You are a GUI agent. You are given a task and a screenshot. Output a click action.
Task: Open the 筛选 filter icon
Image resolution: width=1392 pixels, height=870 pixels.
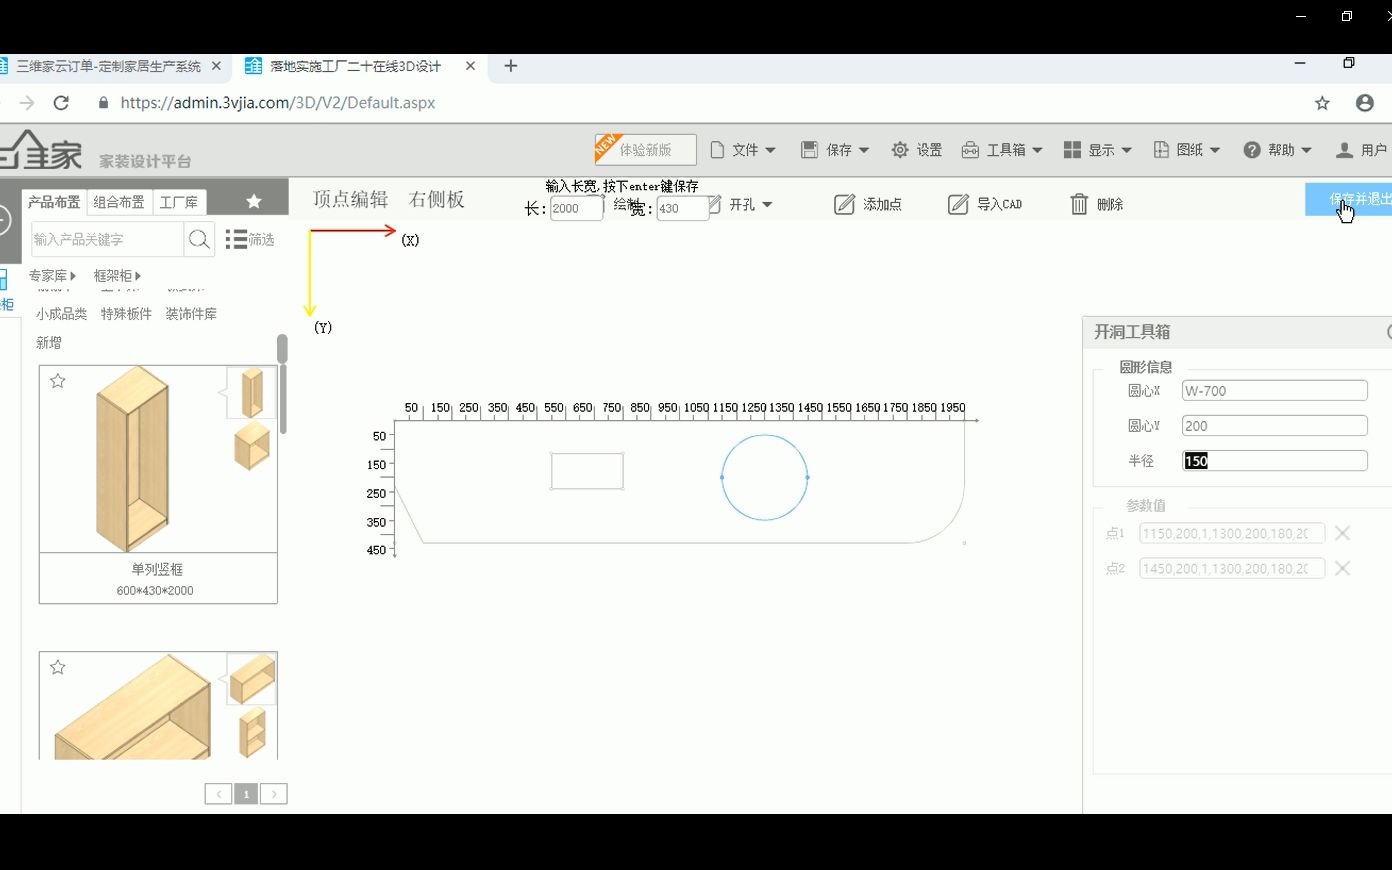tap(237, 239)
